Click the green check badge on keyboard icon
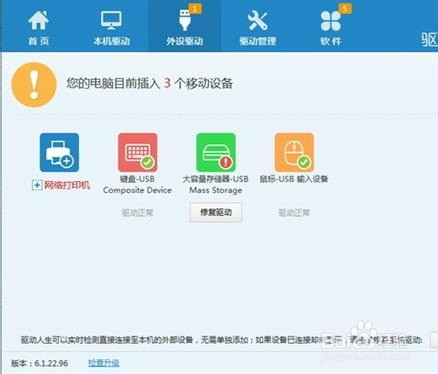 coord(147,162)
